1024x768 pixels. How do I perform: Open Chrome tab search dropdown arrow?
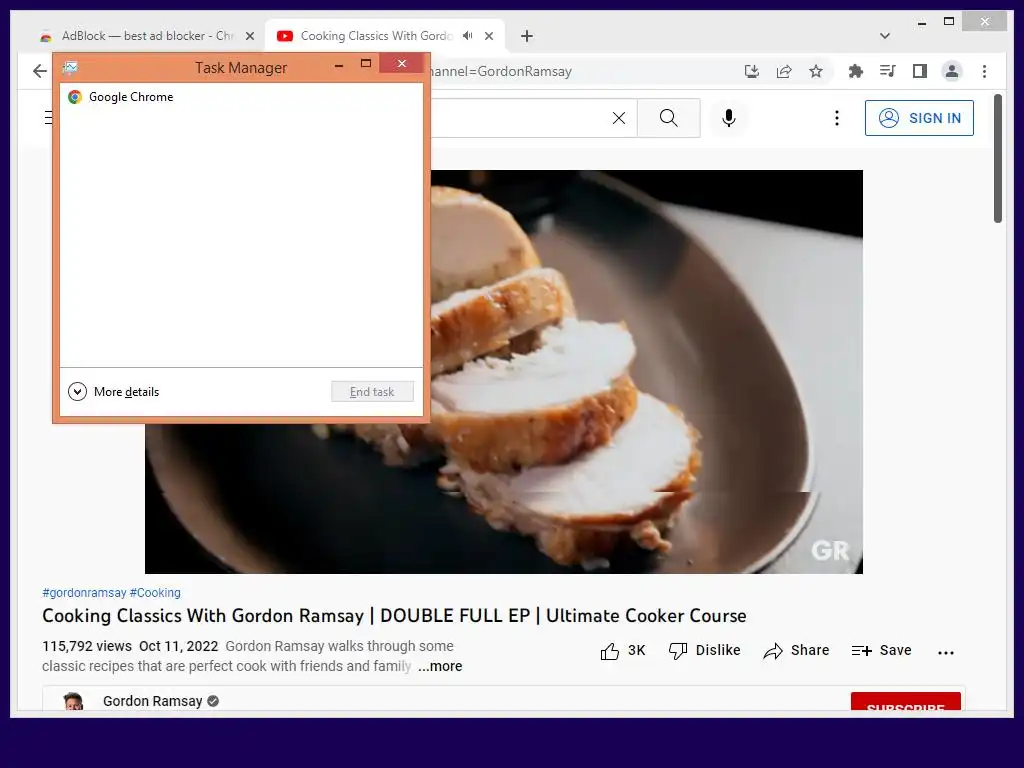(x=885, y=36)
